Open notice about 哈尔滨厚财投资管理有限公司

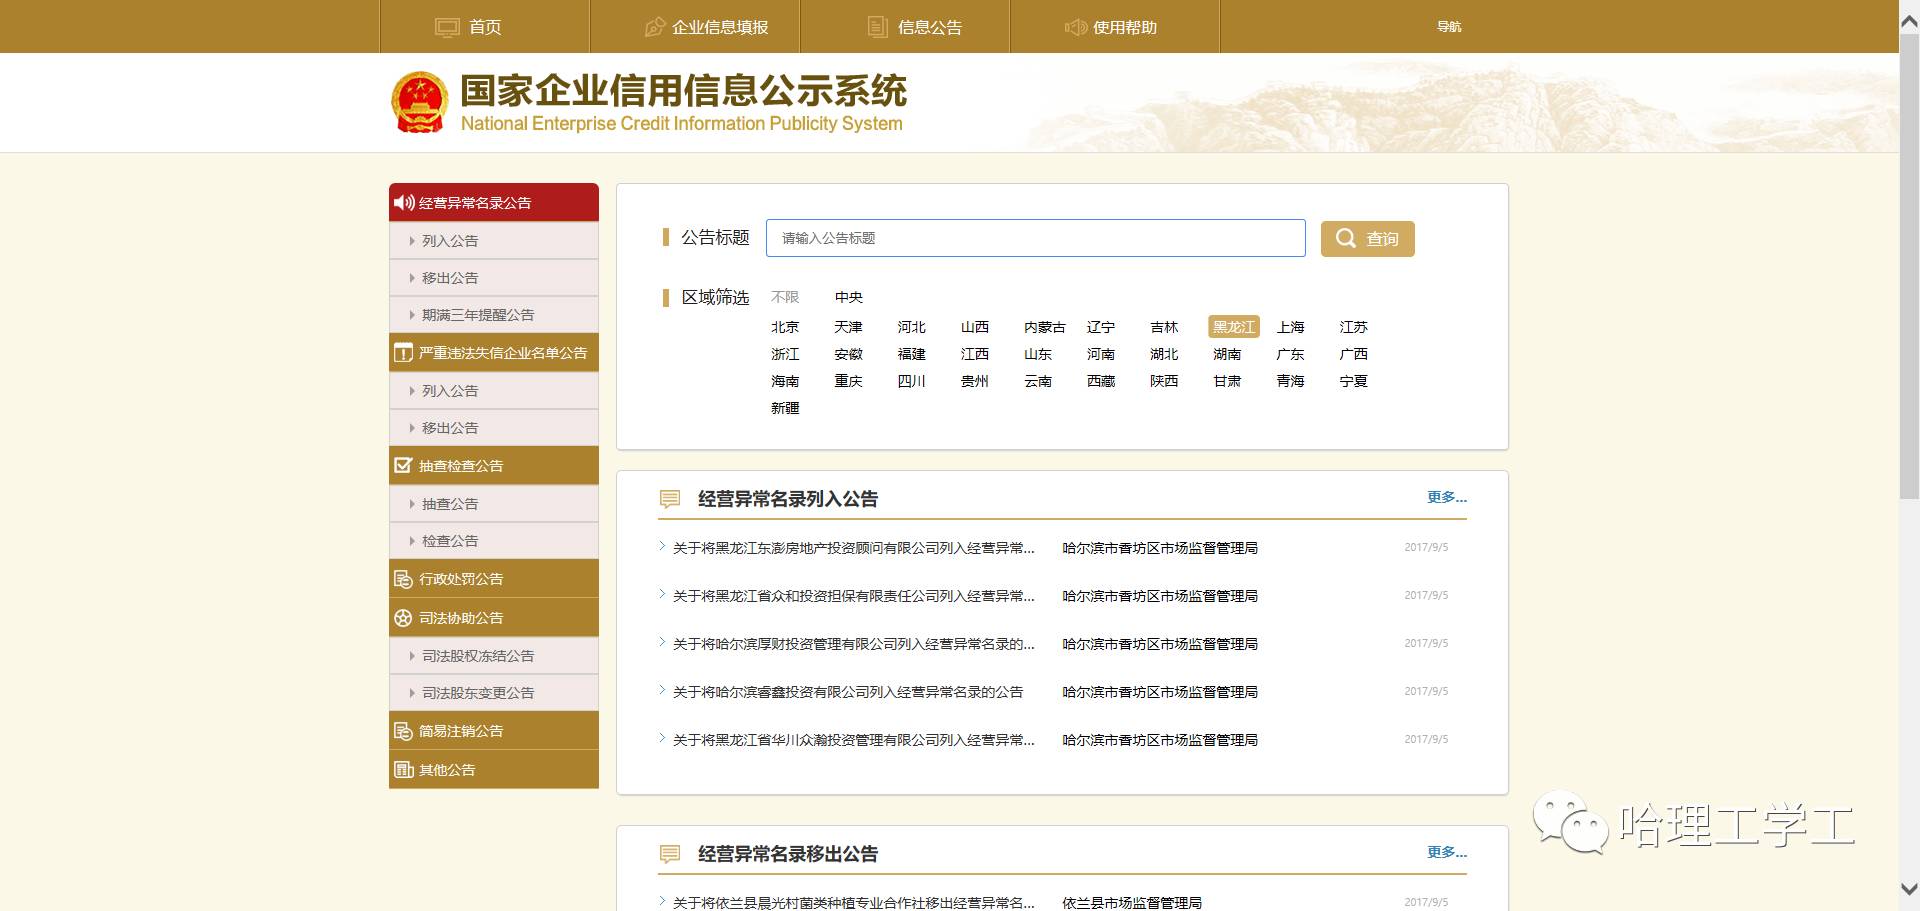(854, 644)
